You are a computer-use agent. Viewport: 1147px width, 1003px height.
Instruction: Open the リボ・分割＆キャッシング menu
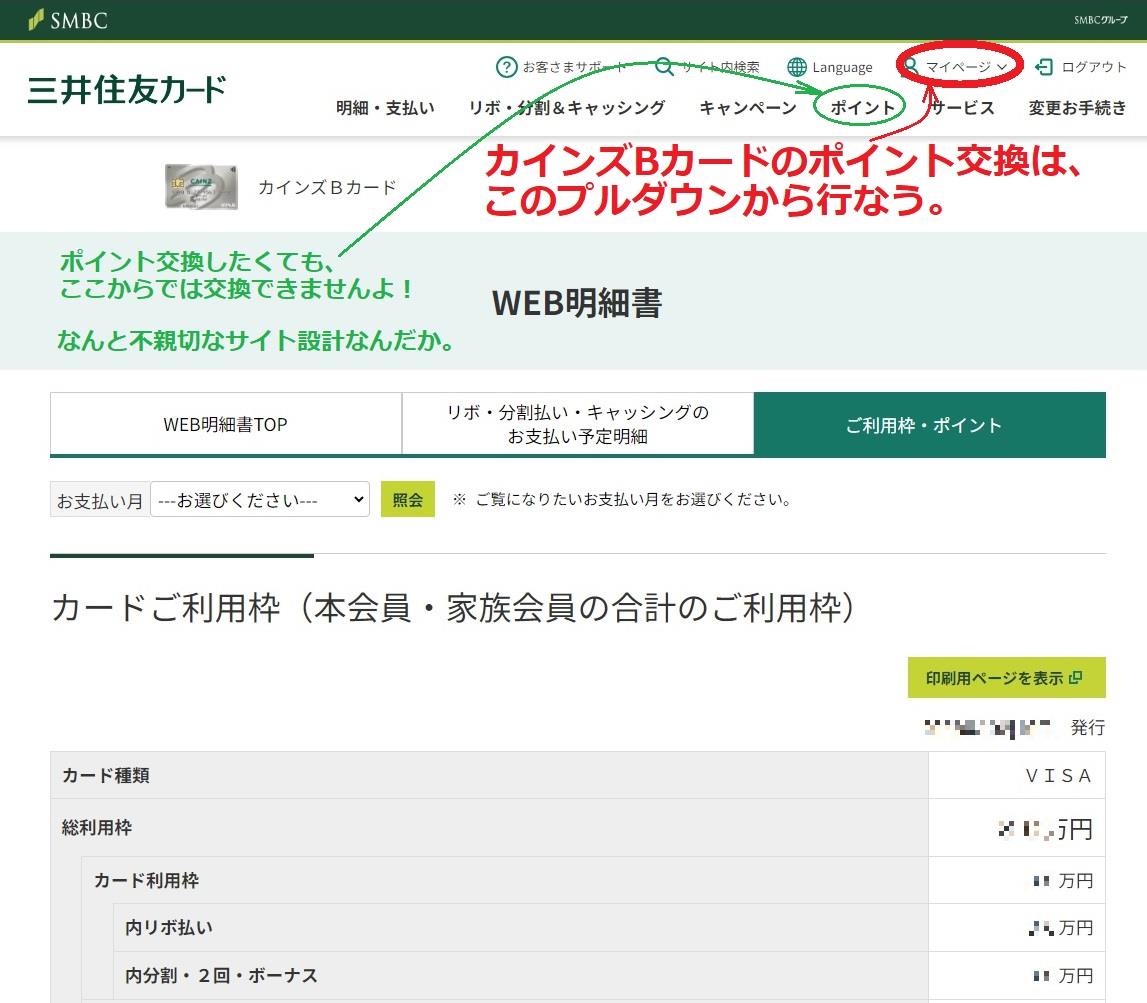567,108
